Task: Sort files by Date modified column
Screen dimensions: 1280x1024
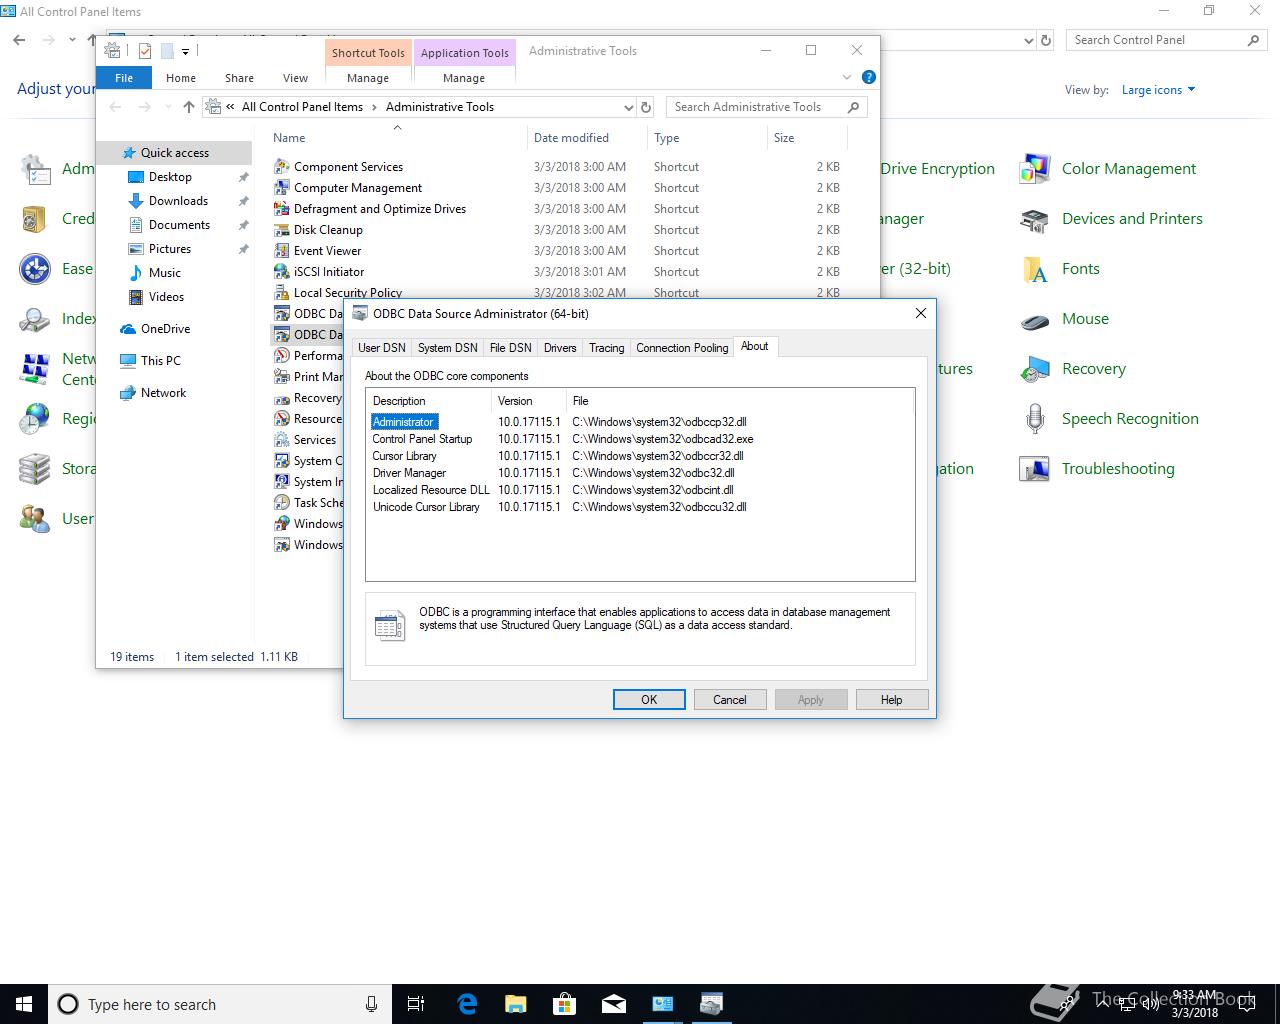Action: point(586,138)
